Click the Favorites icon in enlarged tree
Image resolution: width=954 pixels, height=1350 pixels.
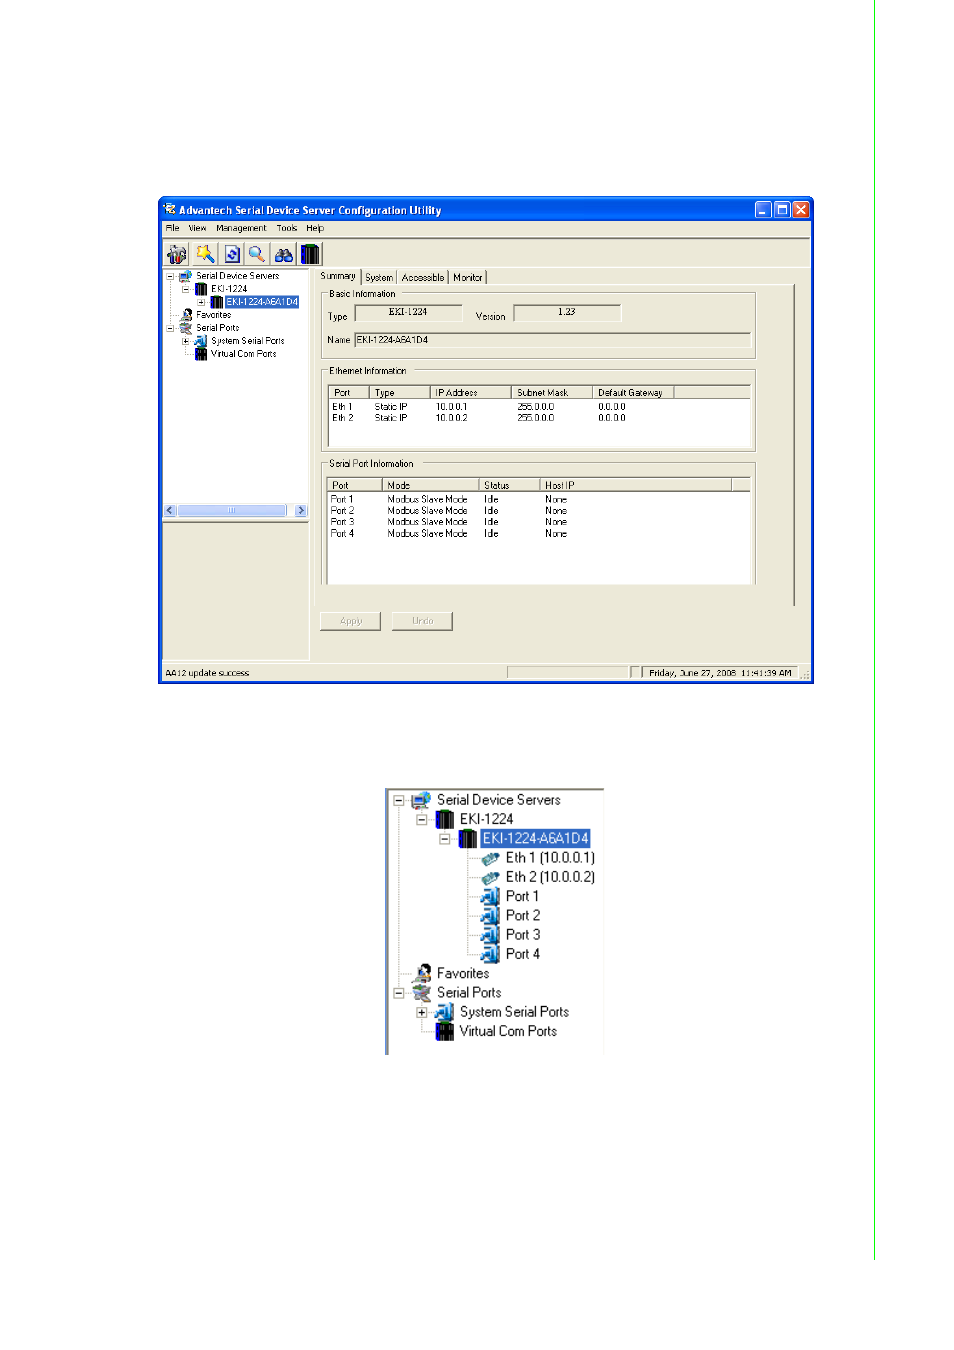point(423,973)
